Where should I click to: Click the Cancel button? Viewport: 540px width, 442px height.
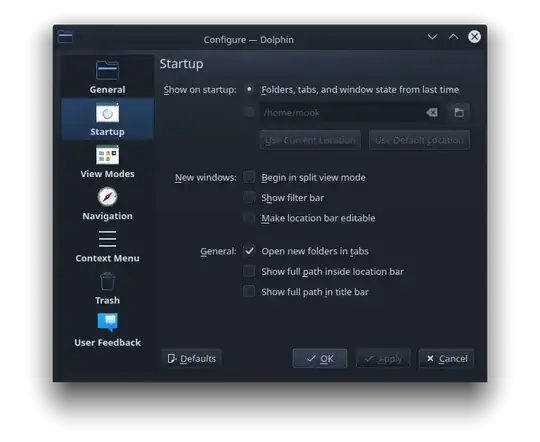coord(446,359)
